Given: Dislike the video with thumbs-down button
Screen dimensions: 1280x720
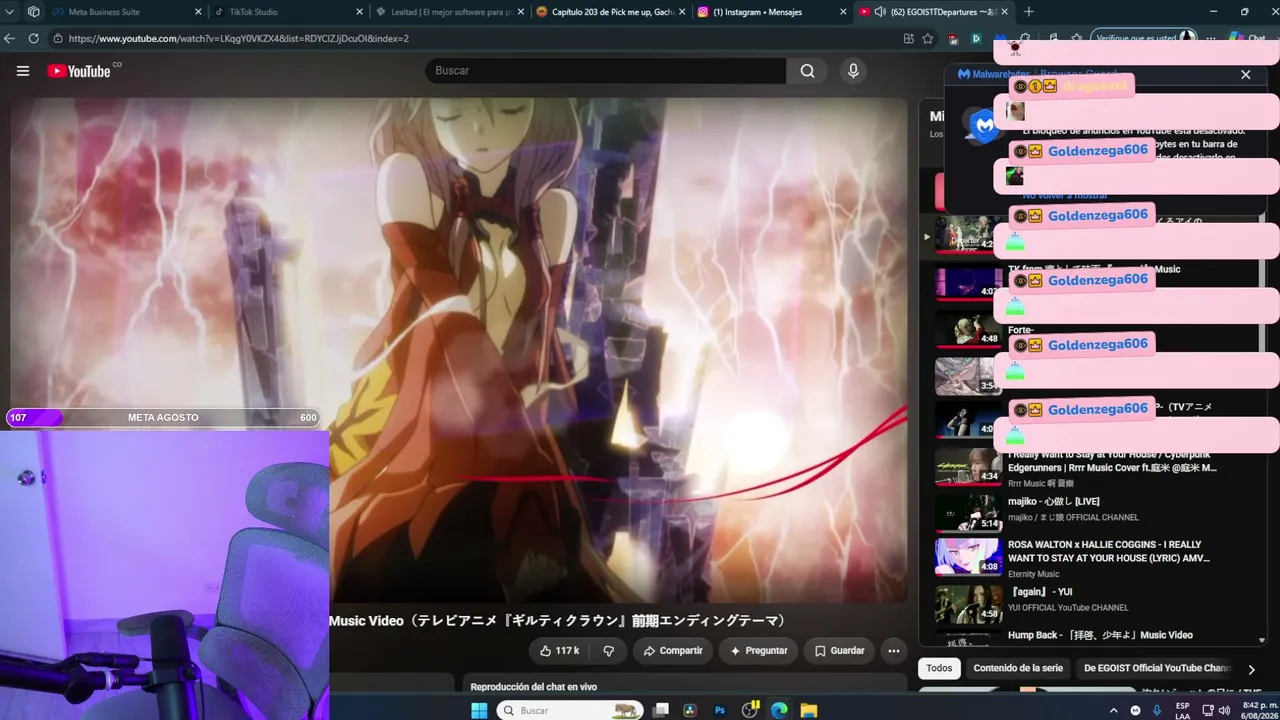Looking at the screenshot, I should pyautogui.click(x=608, y=651).
